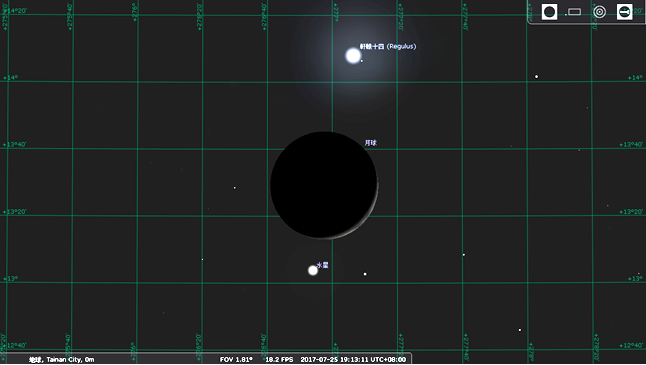Select the star in the lower right corner
646x365 pixels.
point(520,330)
